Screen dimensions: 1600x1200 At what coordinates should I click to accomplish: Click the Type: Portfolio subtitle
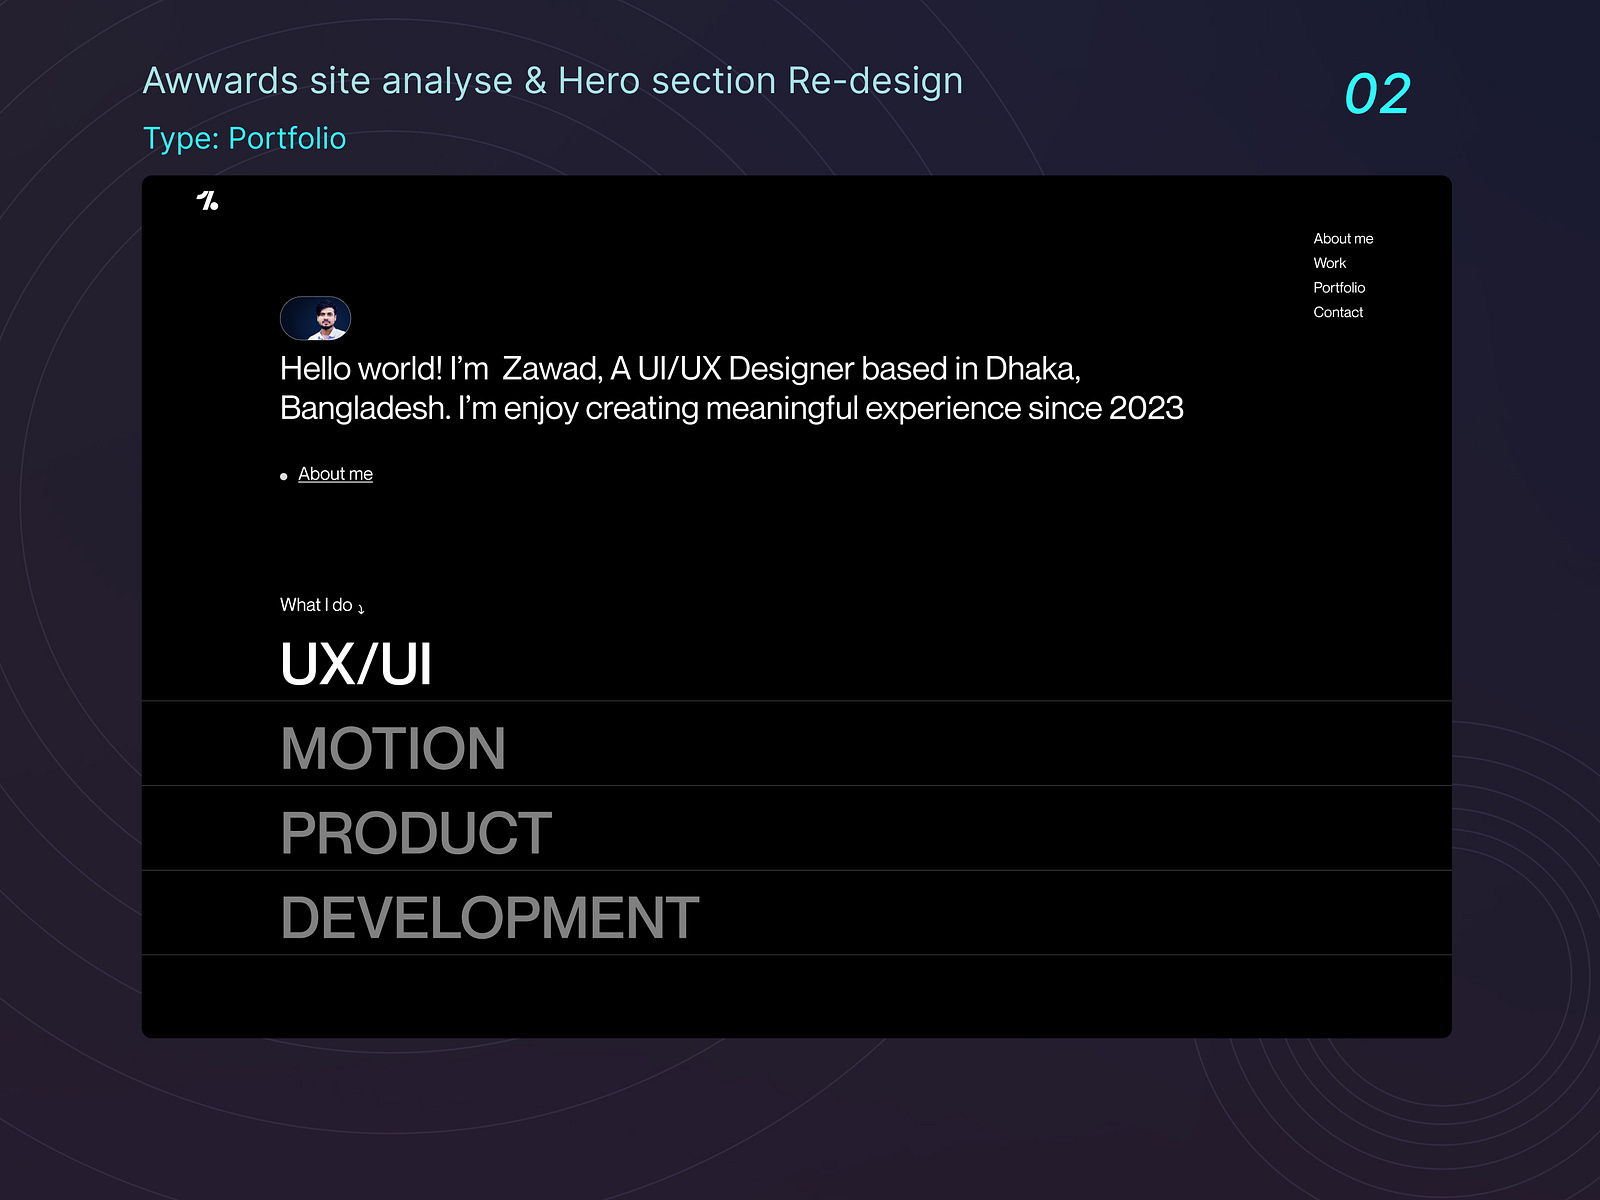tap(244, 138)
